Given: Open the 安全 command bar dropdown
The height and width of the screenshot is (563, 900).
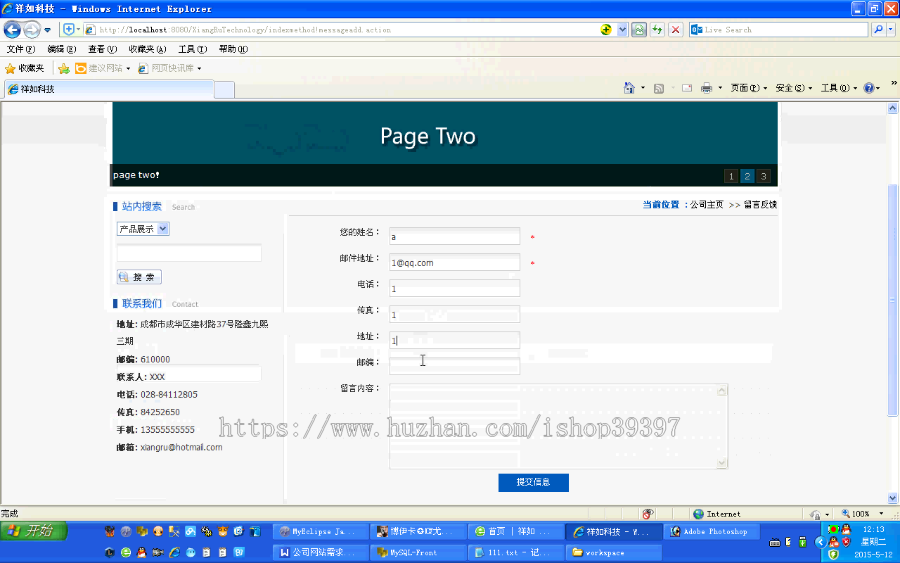Looking at the screenshot, I should 794,88.
